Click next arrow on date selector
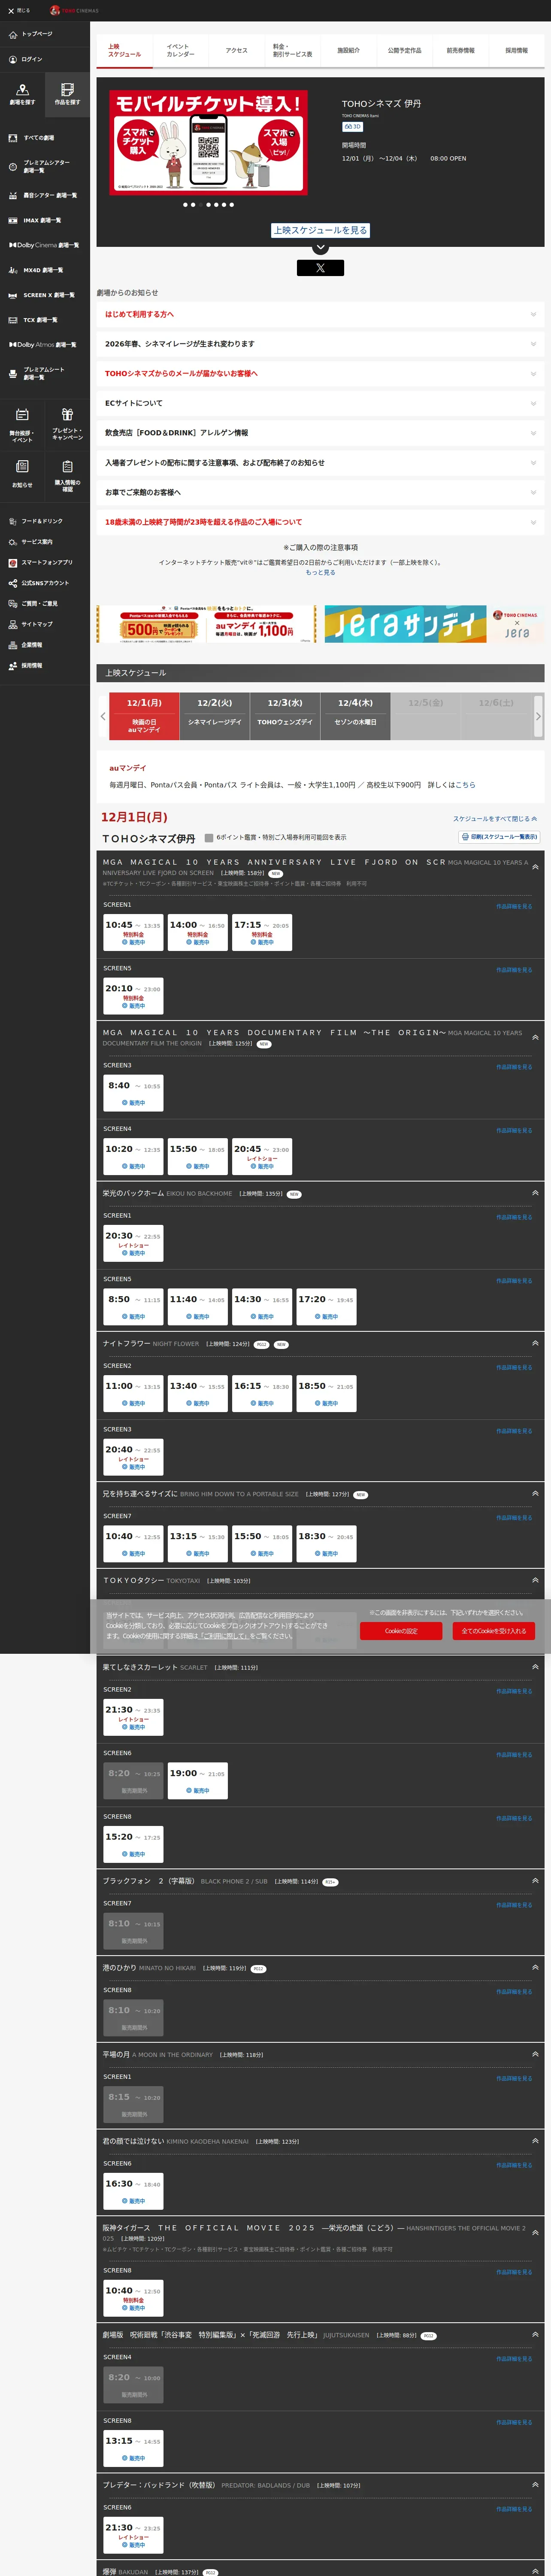Screen dimensions: 551x2576 tap(538, 716)
